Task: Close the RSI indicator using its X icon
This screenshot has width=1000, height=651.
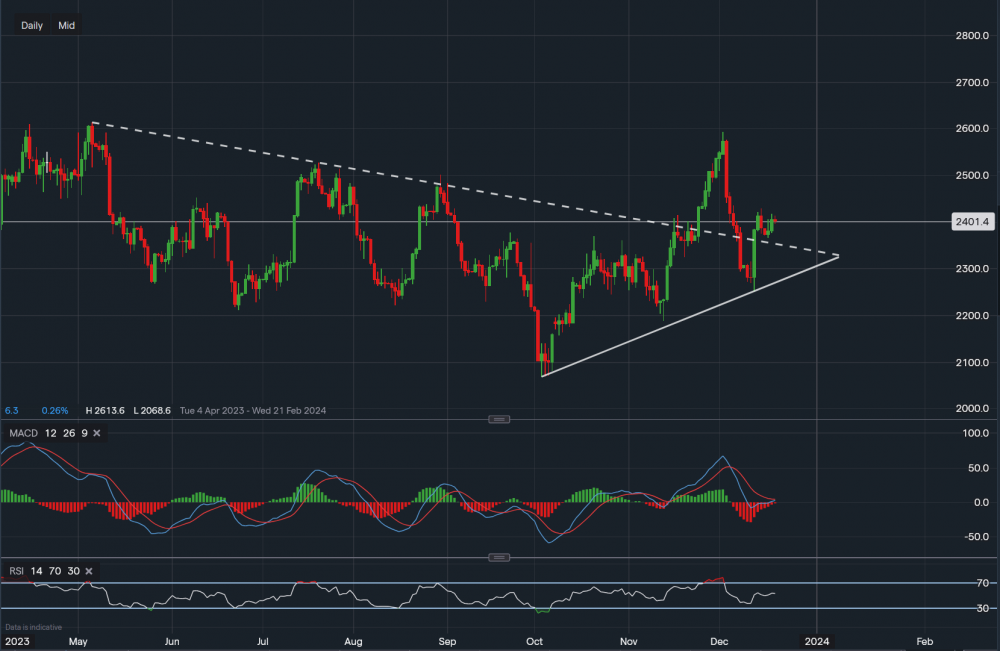Action: point(89,571)
